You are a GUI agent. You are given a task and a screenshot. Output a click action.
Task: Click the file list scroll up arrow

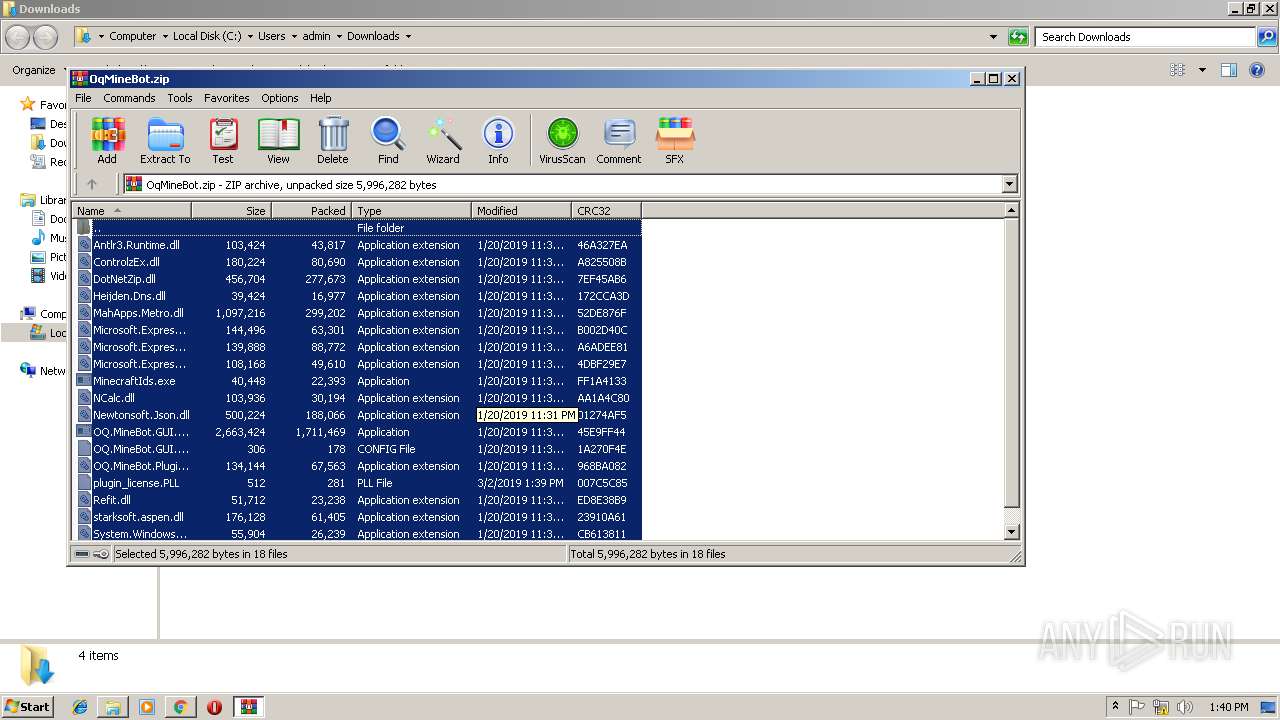pyautogui.click(x=1011, y=210)
